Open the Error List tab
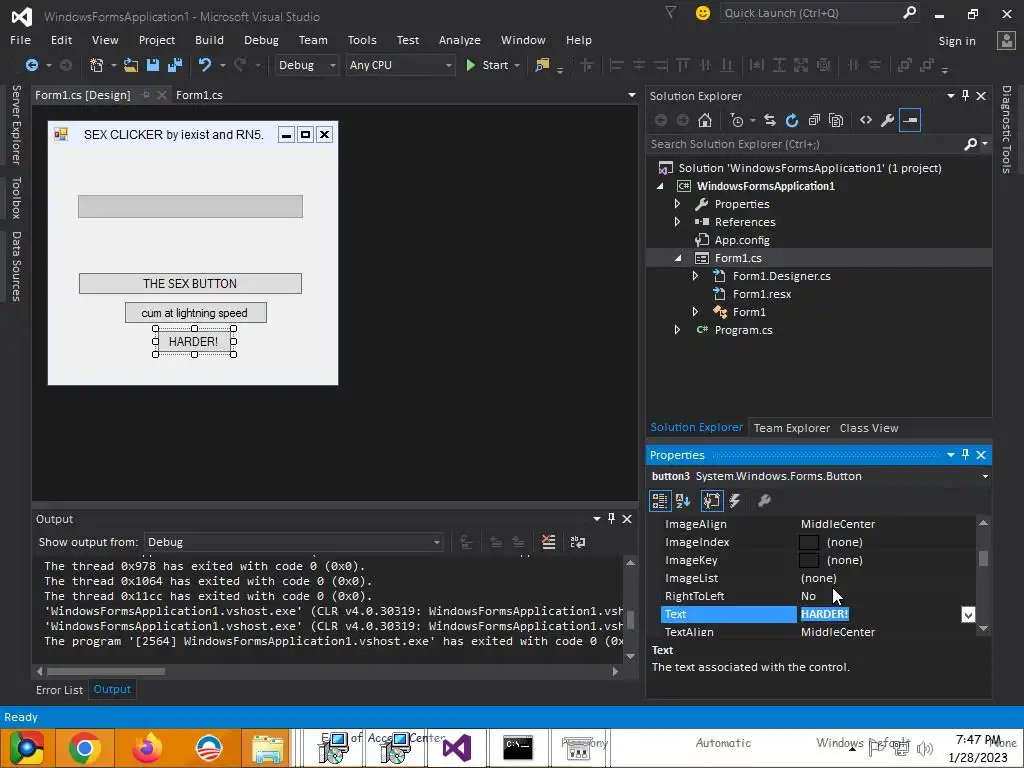 [x=59, y=690]
